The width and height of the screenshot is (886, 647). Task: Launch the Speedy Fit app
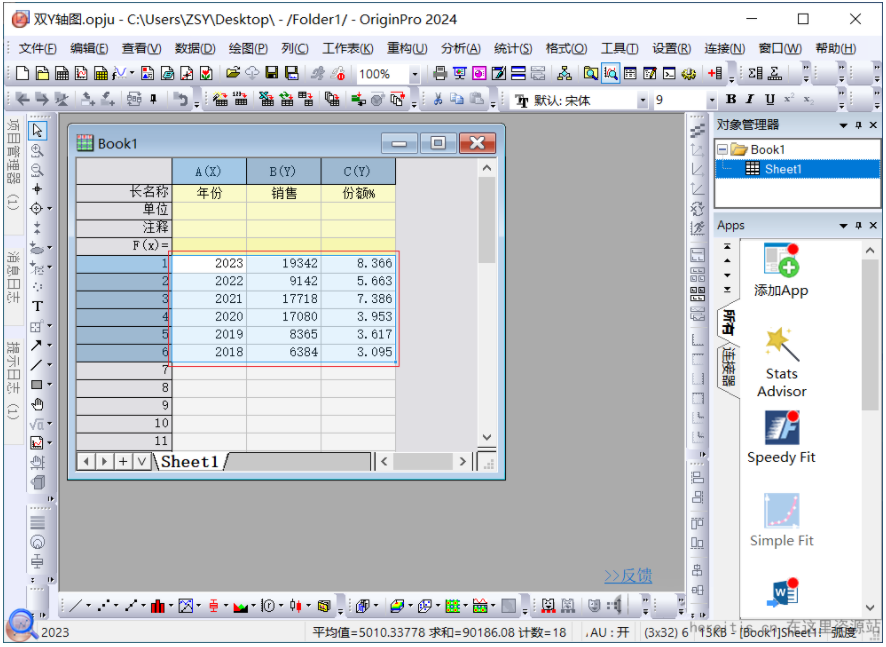click(781, 437)
